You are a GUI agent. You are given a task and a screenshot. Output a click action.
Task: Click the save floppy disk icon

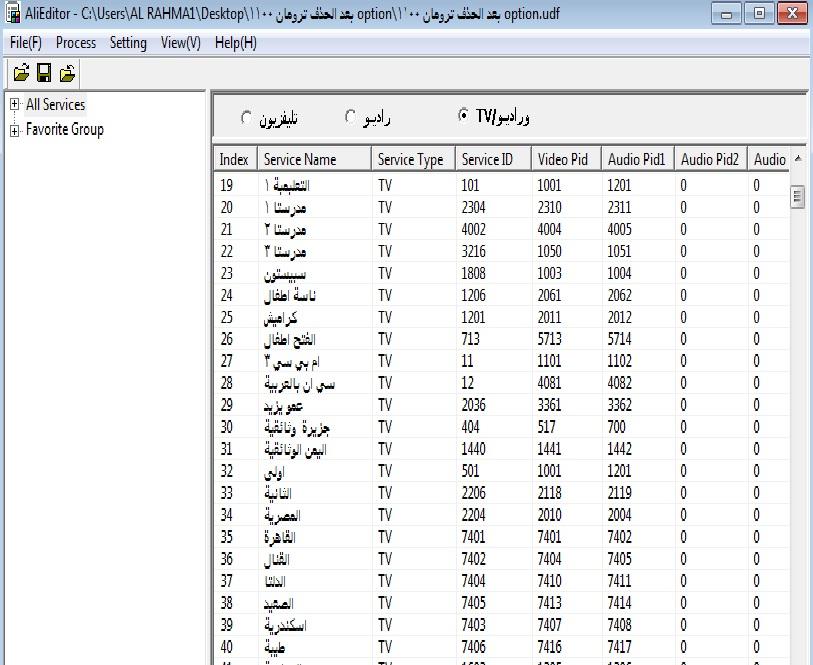pyautogui.click(x=44, y=73)
